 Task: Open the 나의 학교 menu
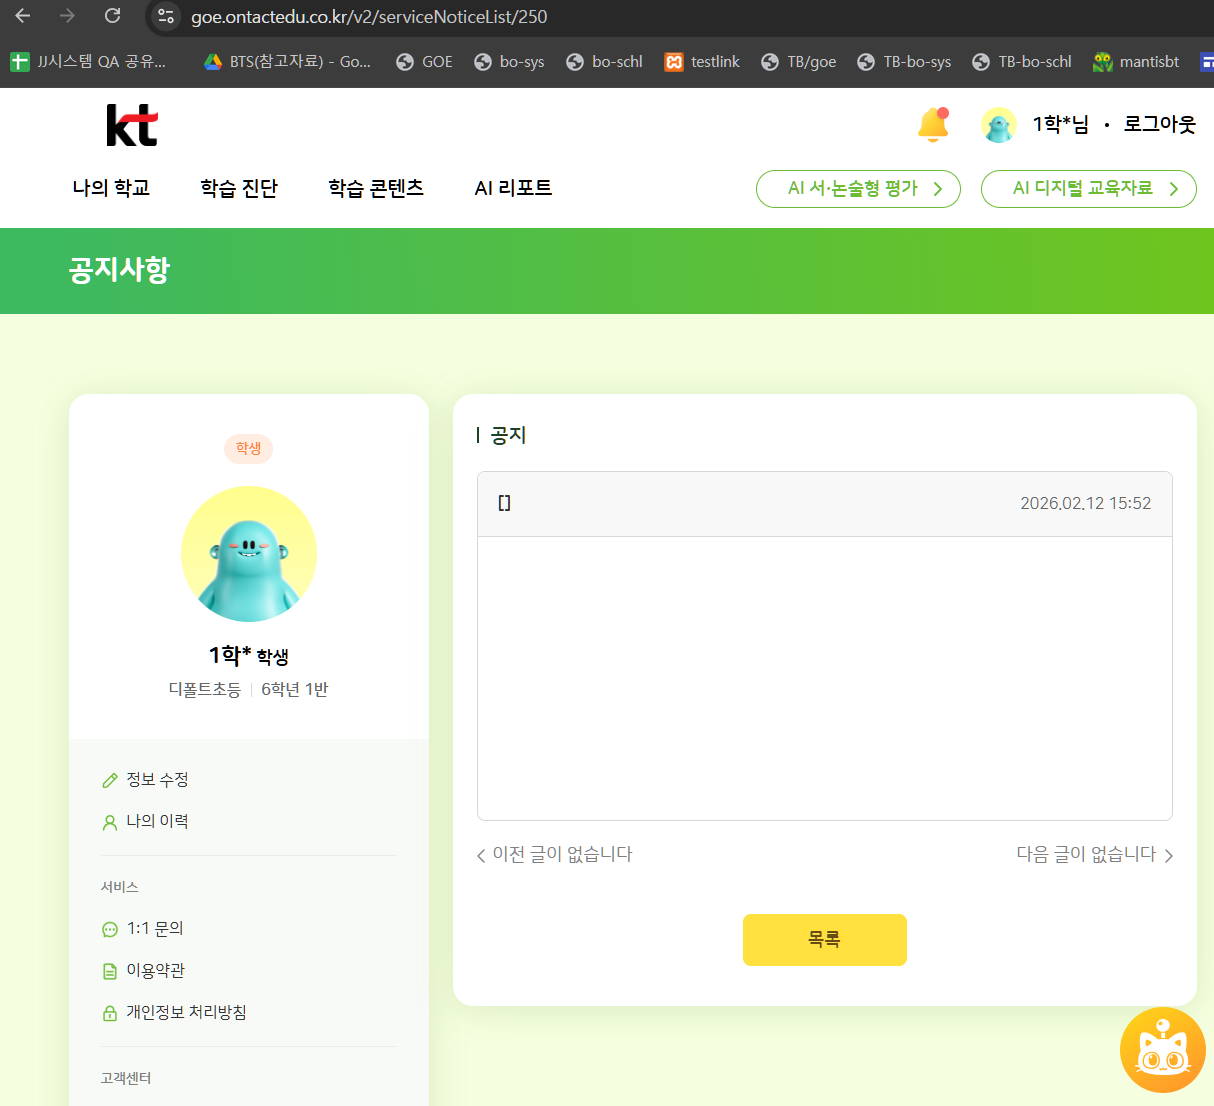tap(111, 188)
